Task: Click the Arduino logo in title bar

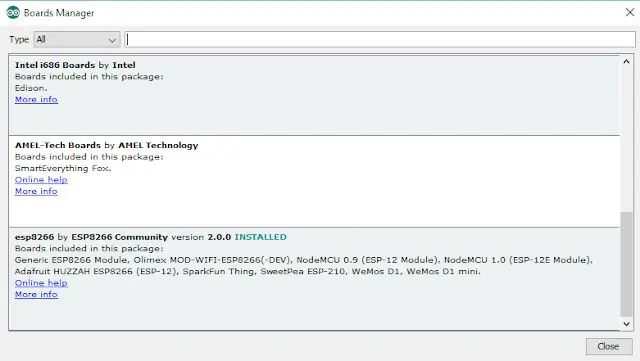Action: [13, 13]
